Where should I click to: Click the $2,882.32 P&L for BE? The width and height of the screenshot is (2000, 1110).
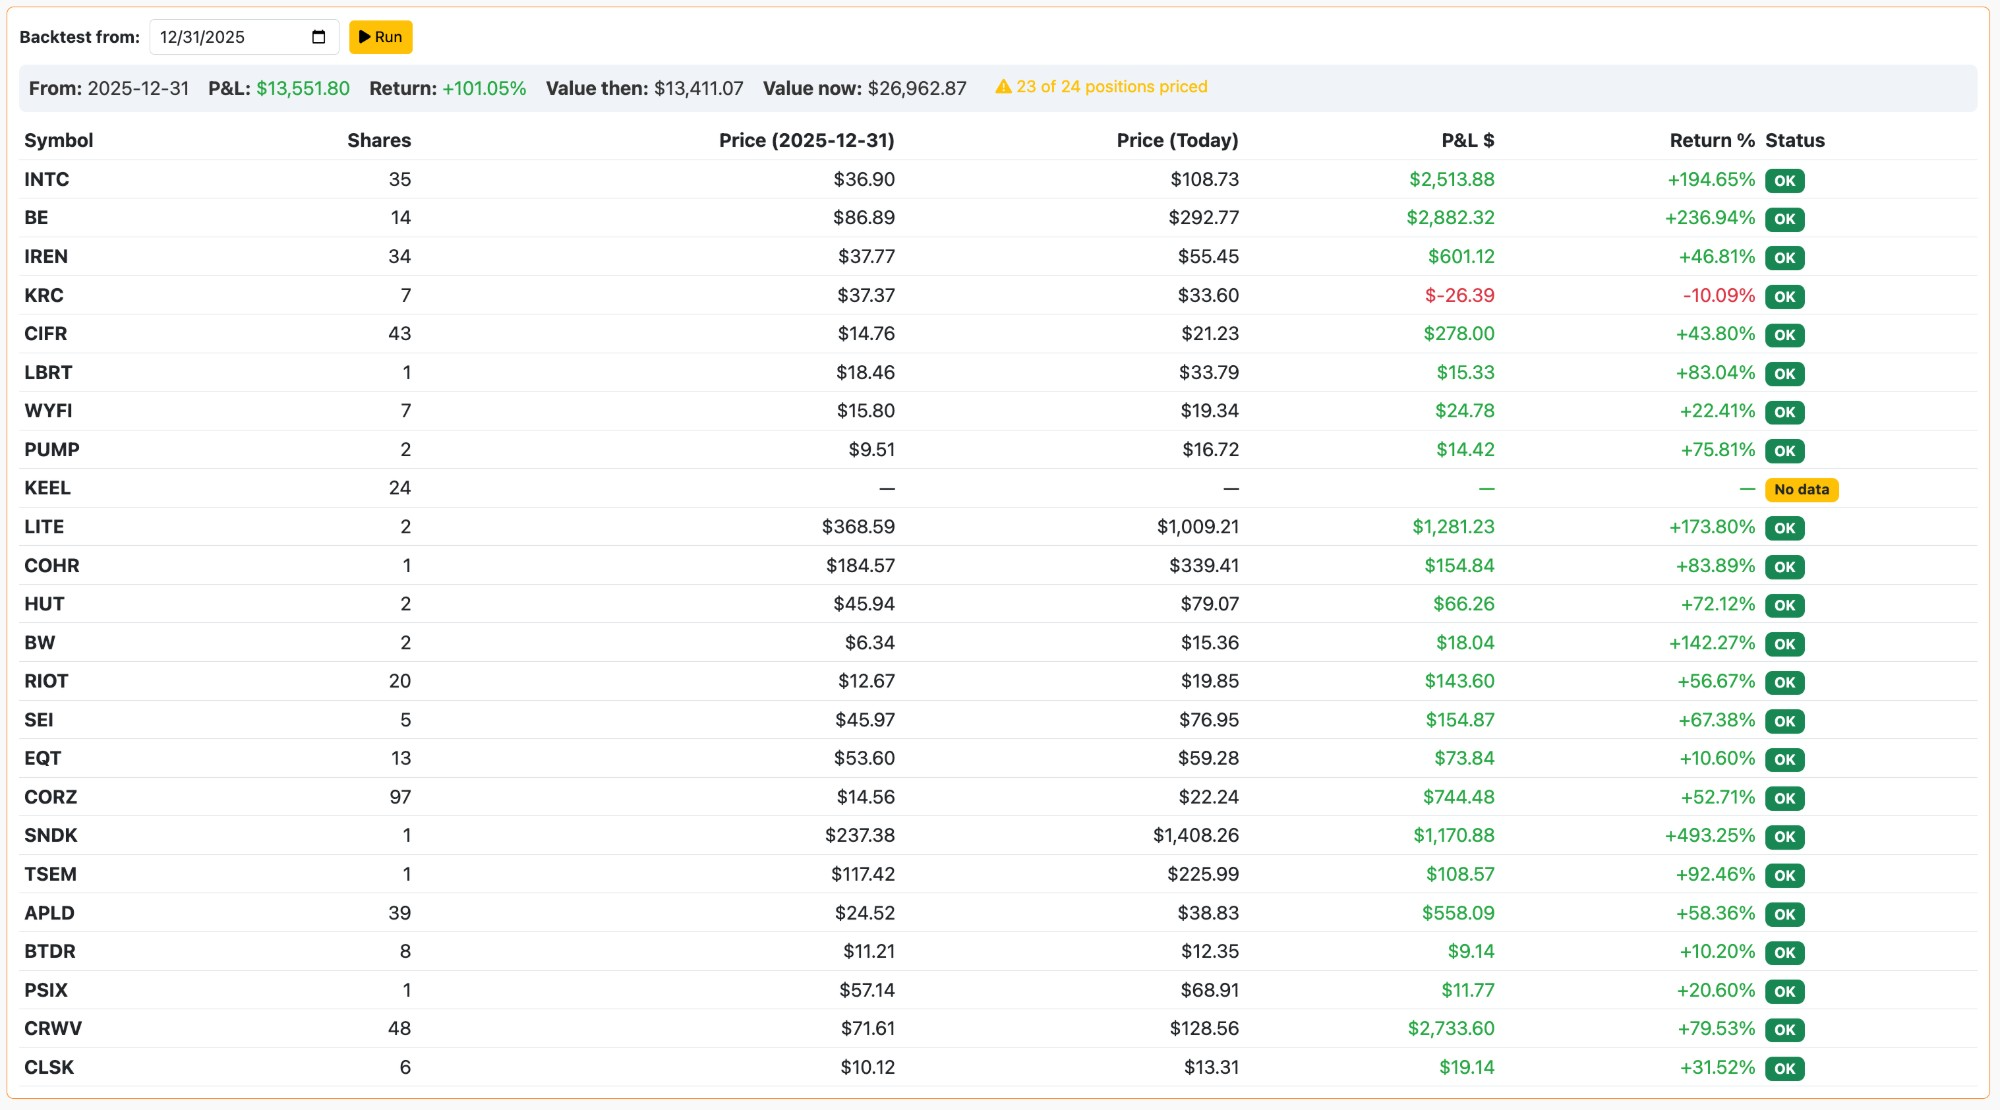click(x=1450, y=217)
